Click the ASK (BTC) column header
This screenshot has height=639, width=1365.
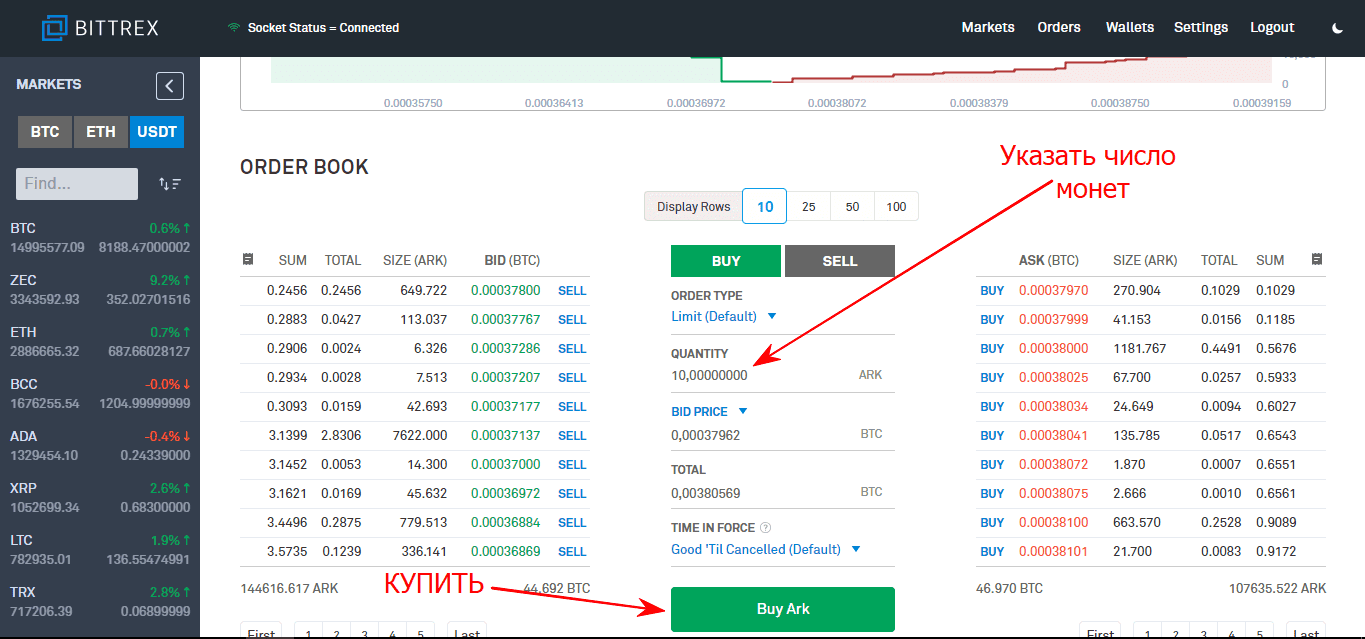click(1049, 261)
